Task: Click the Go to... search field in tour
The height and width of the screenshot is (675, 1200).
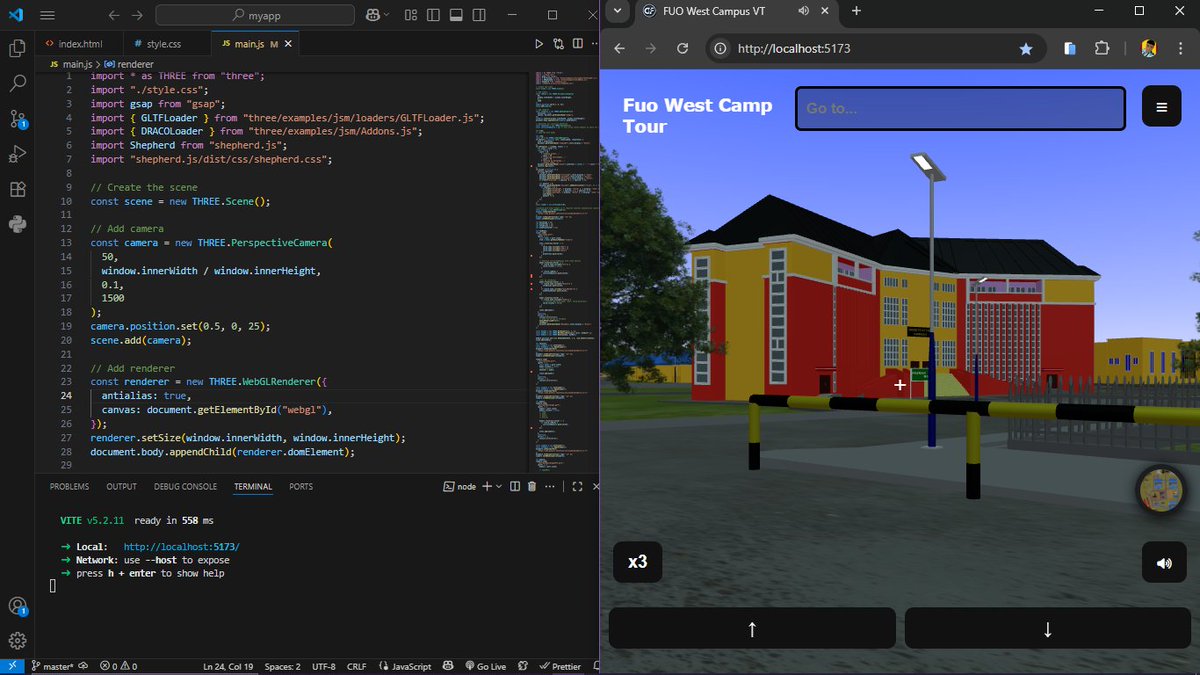Action: [x=960, y=108]
